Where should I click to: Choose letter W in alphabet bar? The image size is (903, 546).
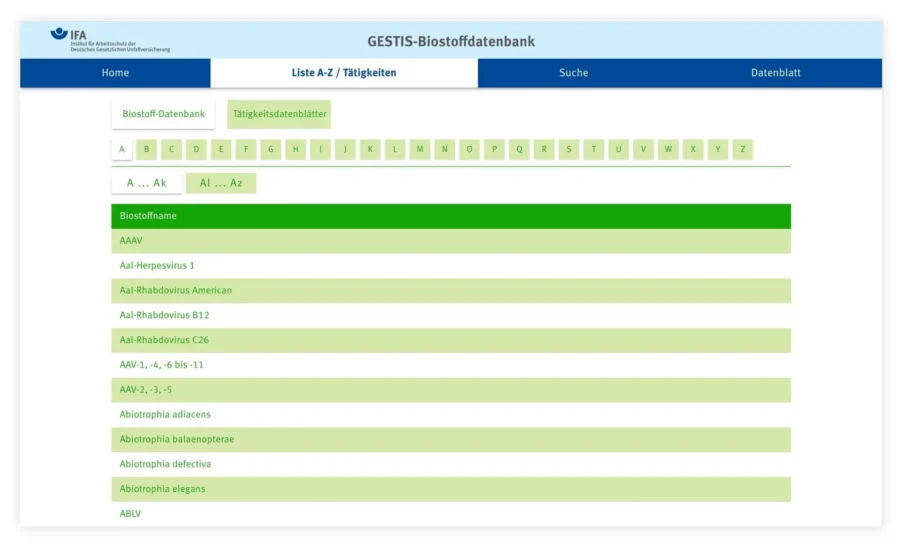pos(668,149)
